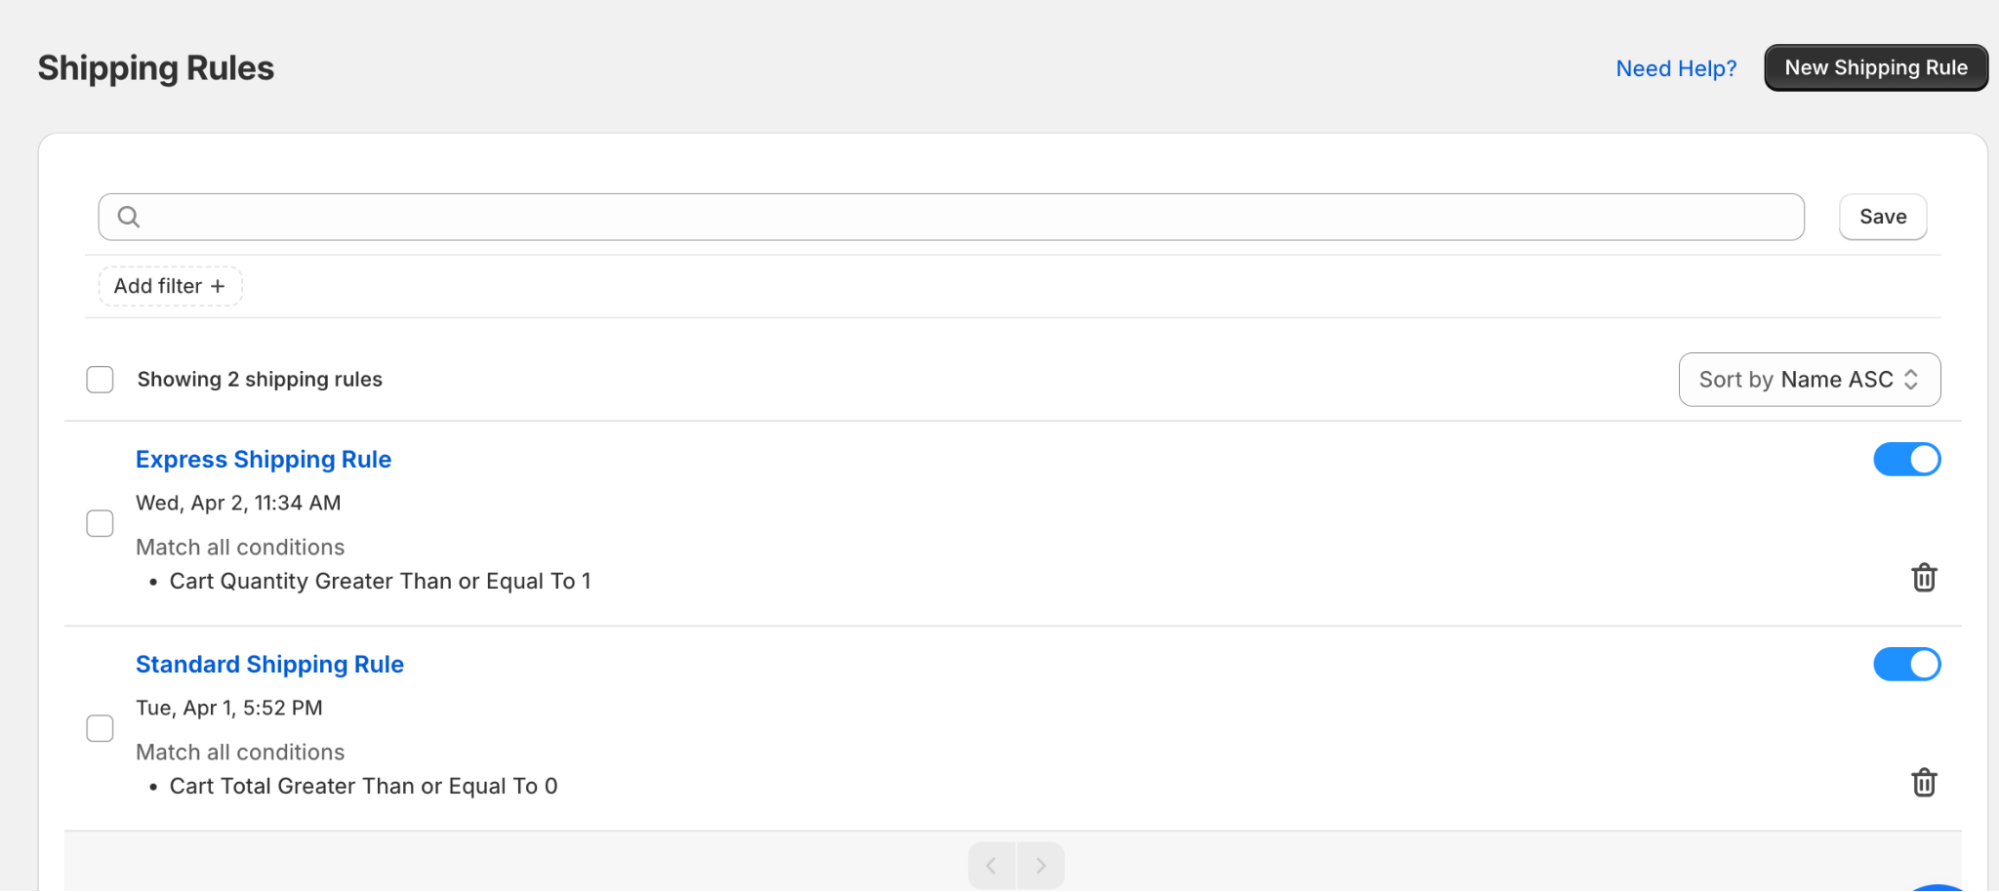This screenshot has height=892, width=1999.
Task: Click the Need Help? link
Action: coord(1676,68)
